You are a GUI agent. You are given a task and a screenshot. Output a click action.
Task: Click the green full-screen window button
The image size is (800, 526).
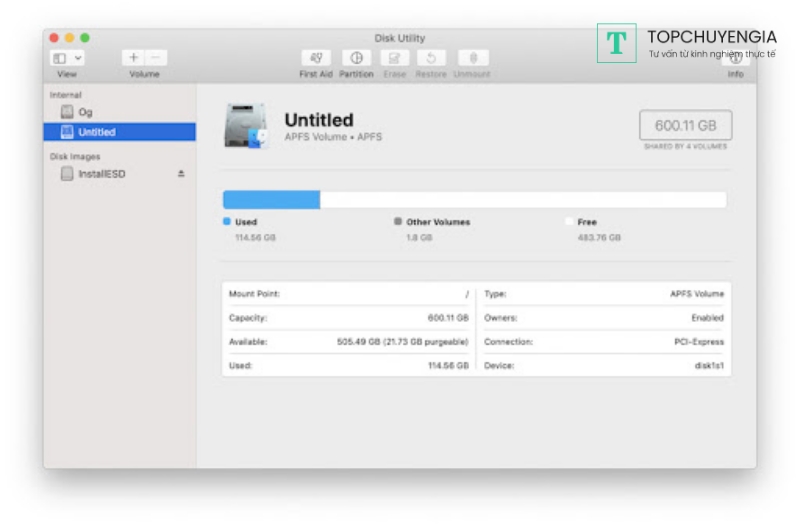[x=85, y=38]
